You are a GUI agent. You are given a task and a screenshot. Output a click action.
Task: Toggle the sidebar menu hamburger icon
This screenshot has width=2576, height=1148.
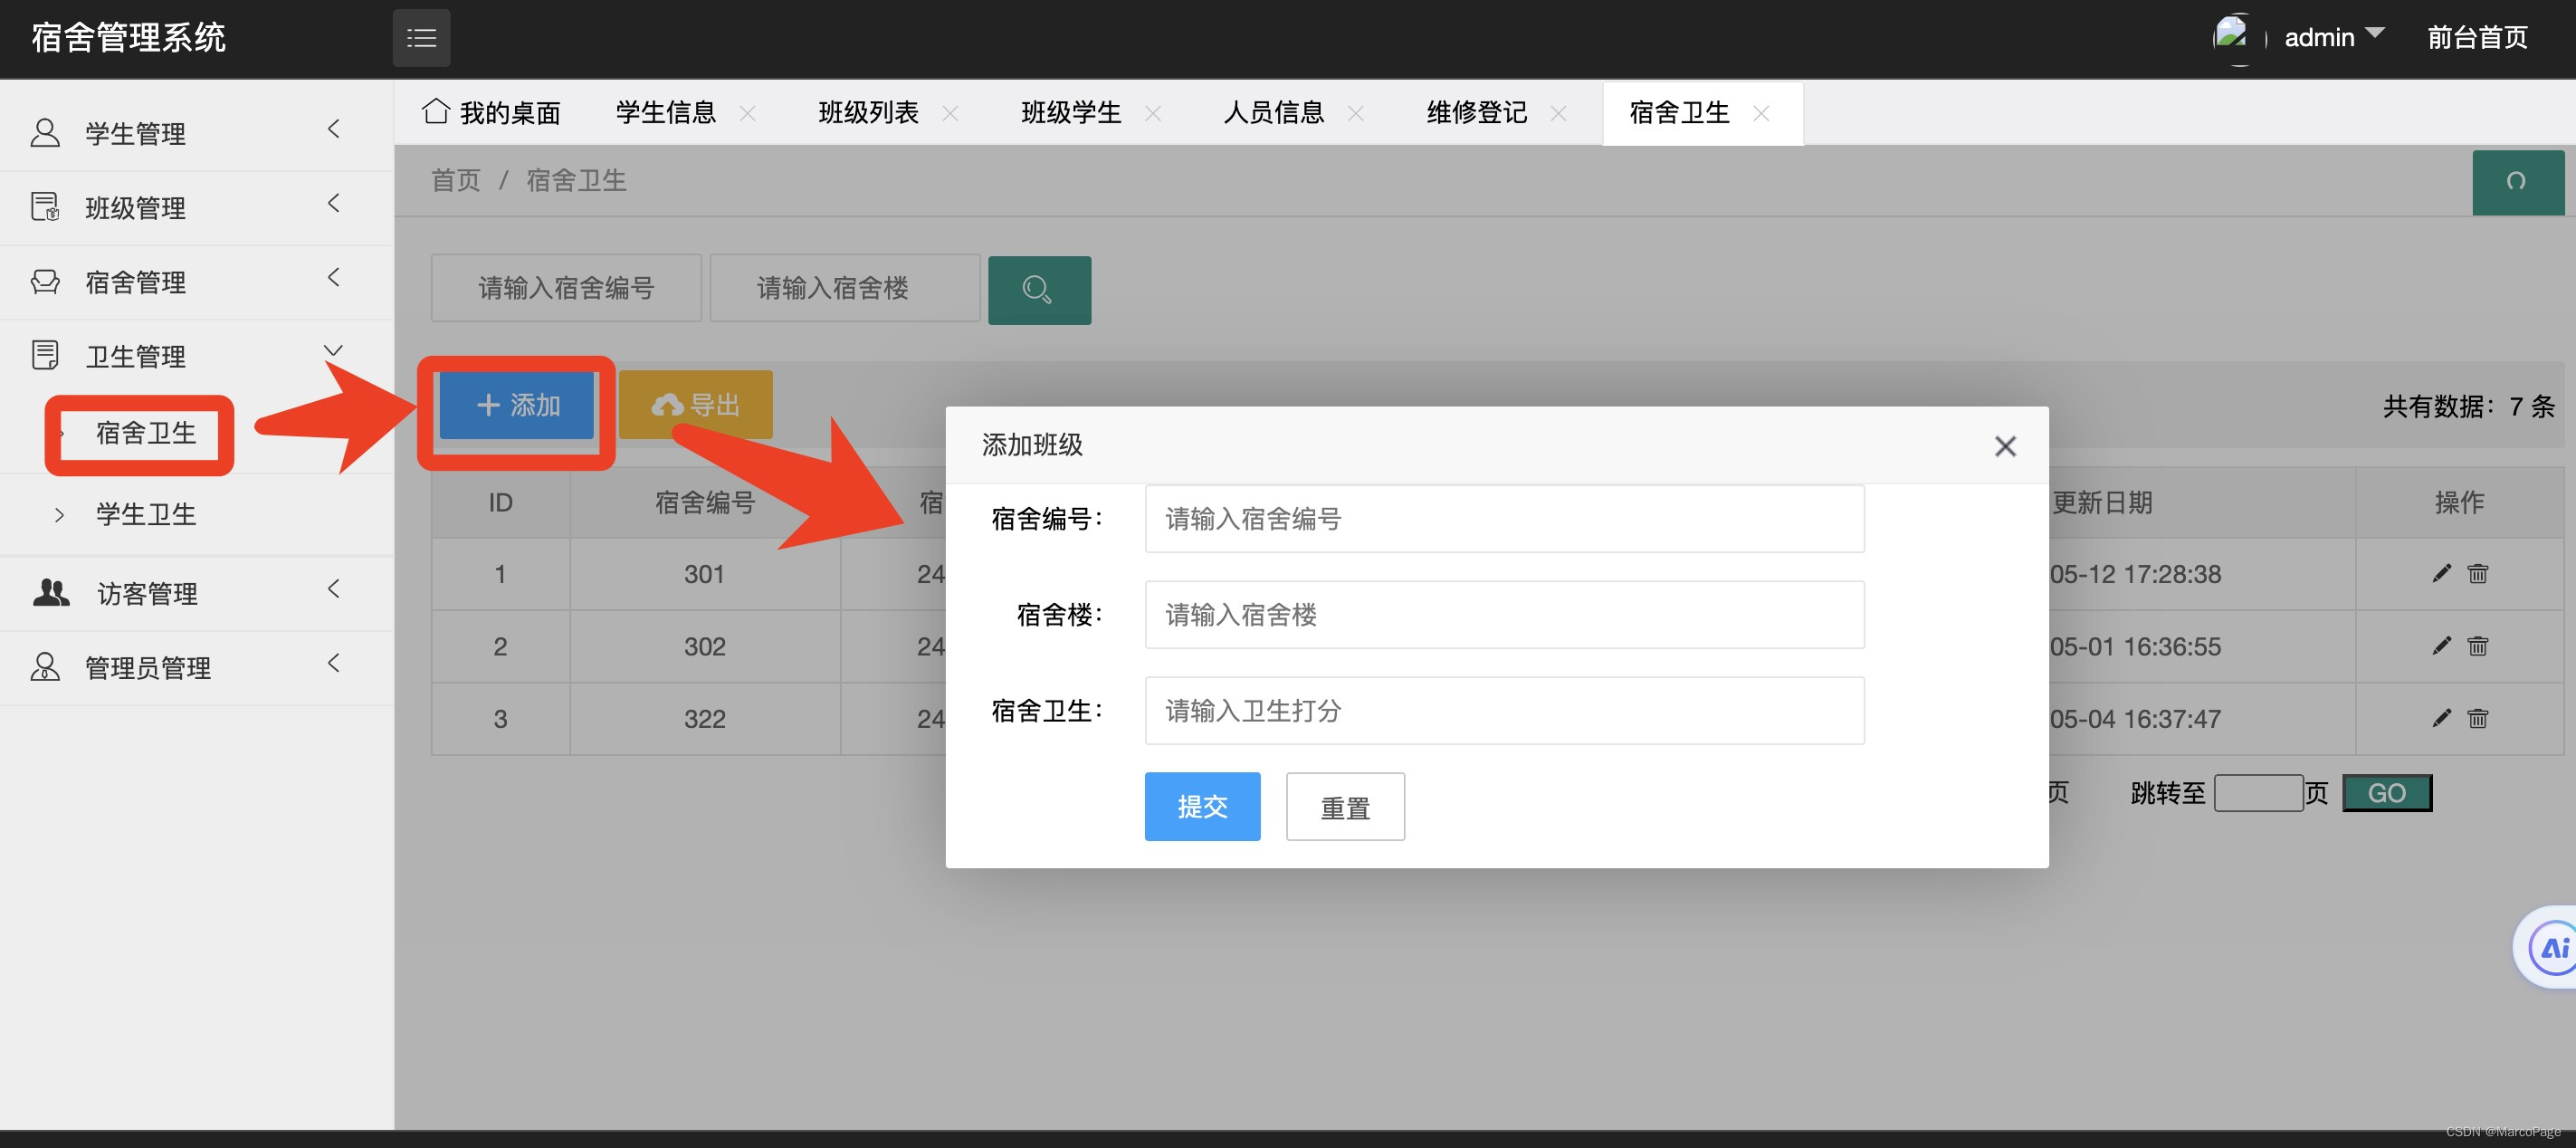(421, 38)
